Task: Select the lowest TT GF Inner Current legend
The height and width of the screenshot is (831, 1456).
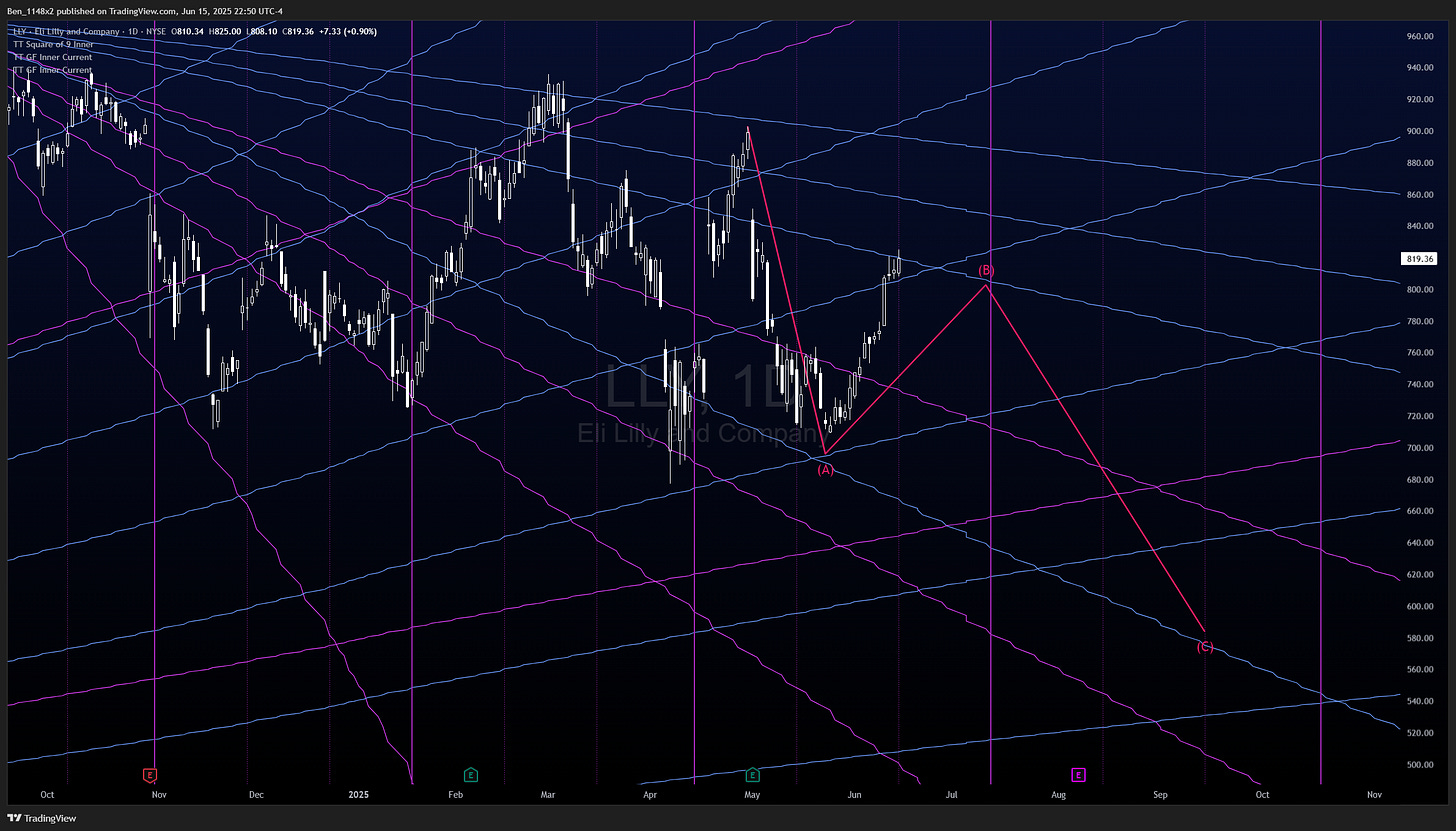Action: (51, 70)
